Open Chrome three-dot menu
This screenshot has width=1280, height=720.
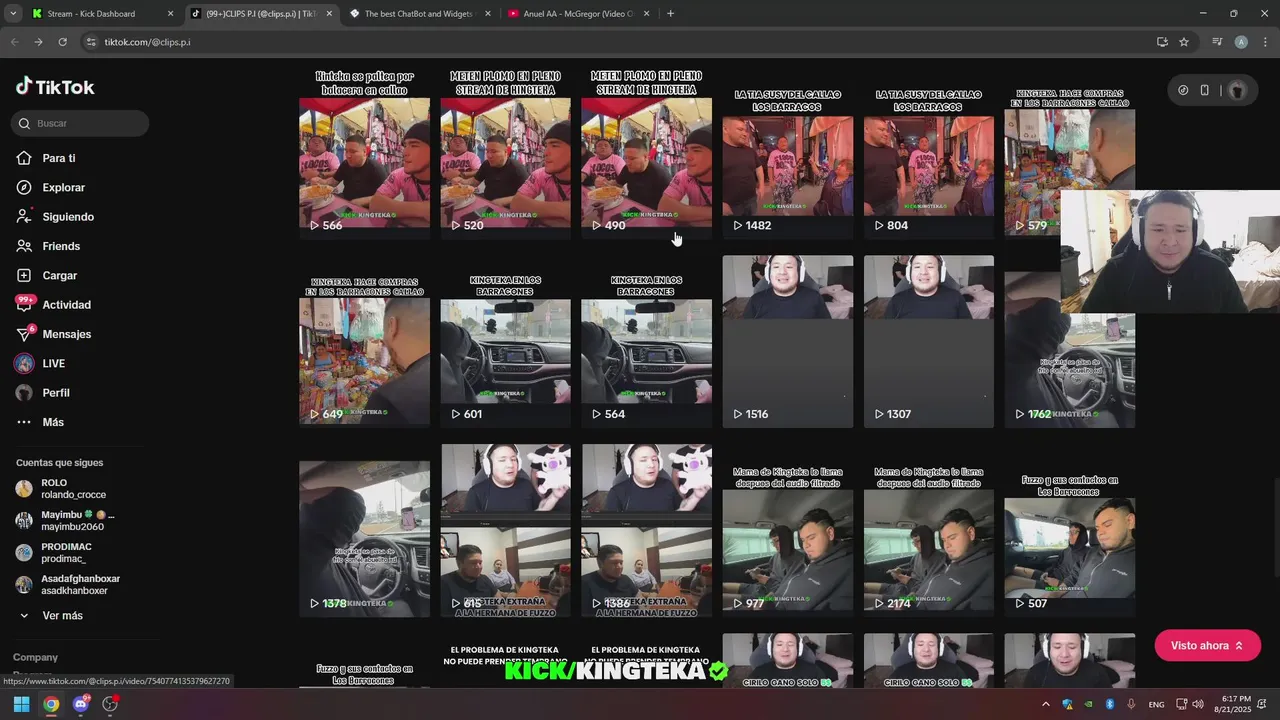(1265, 42)
